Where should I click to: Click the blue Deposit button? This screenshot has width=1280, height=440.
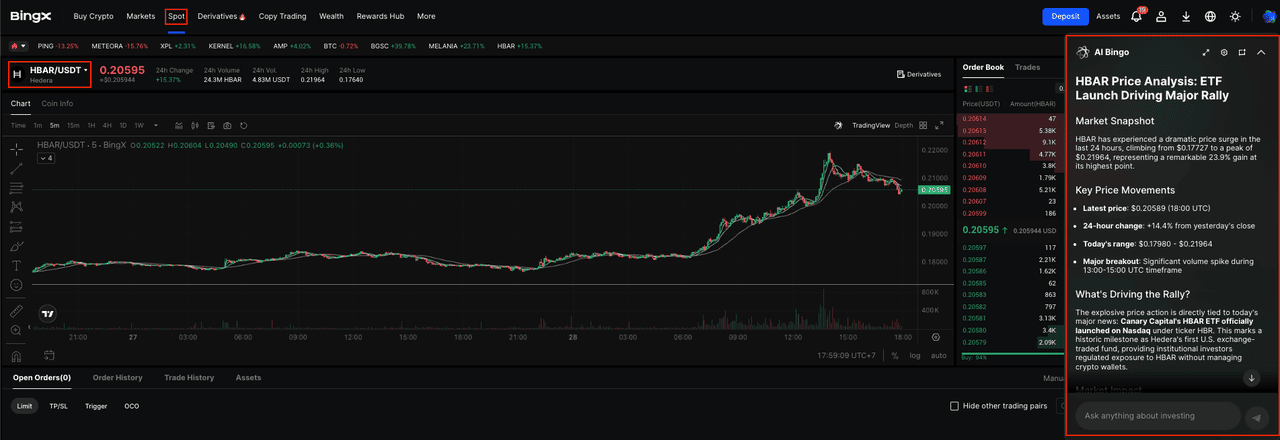(1065, 16)
